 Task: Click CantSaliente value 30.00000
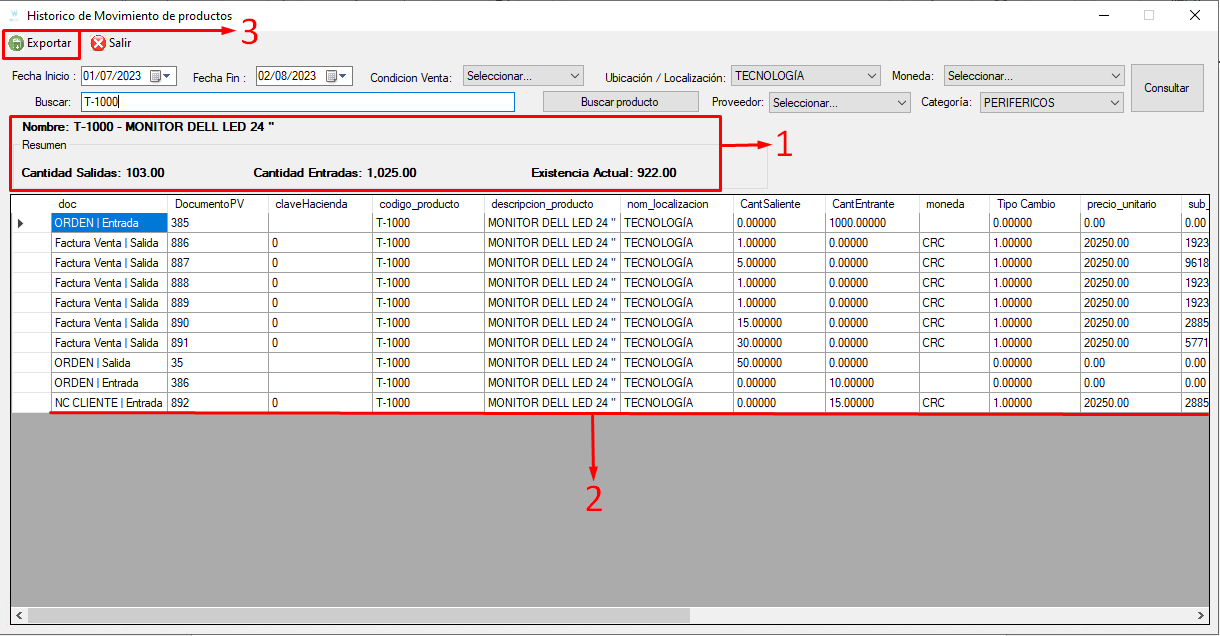click(778, 343)
